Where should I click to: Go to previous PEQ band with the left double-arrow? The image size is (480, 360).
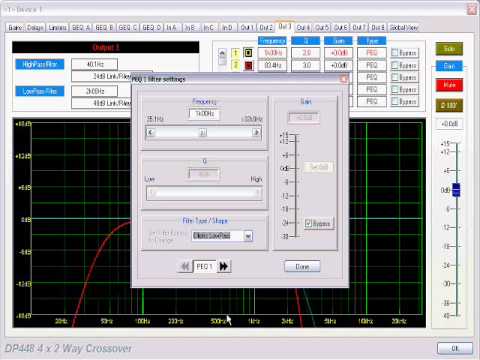pos(185,266)
